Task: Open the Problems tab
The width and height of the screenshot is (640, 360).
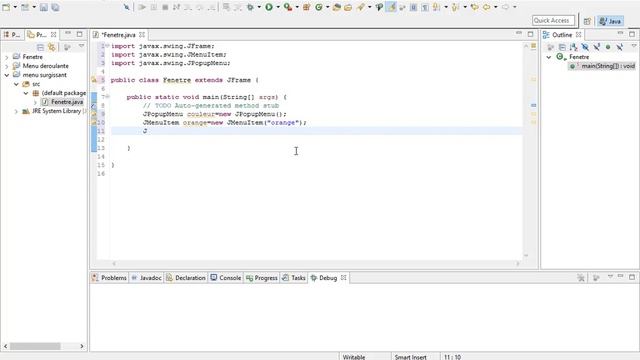Action: tap(110, 278)
